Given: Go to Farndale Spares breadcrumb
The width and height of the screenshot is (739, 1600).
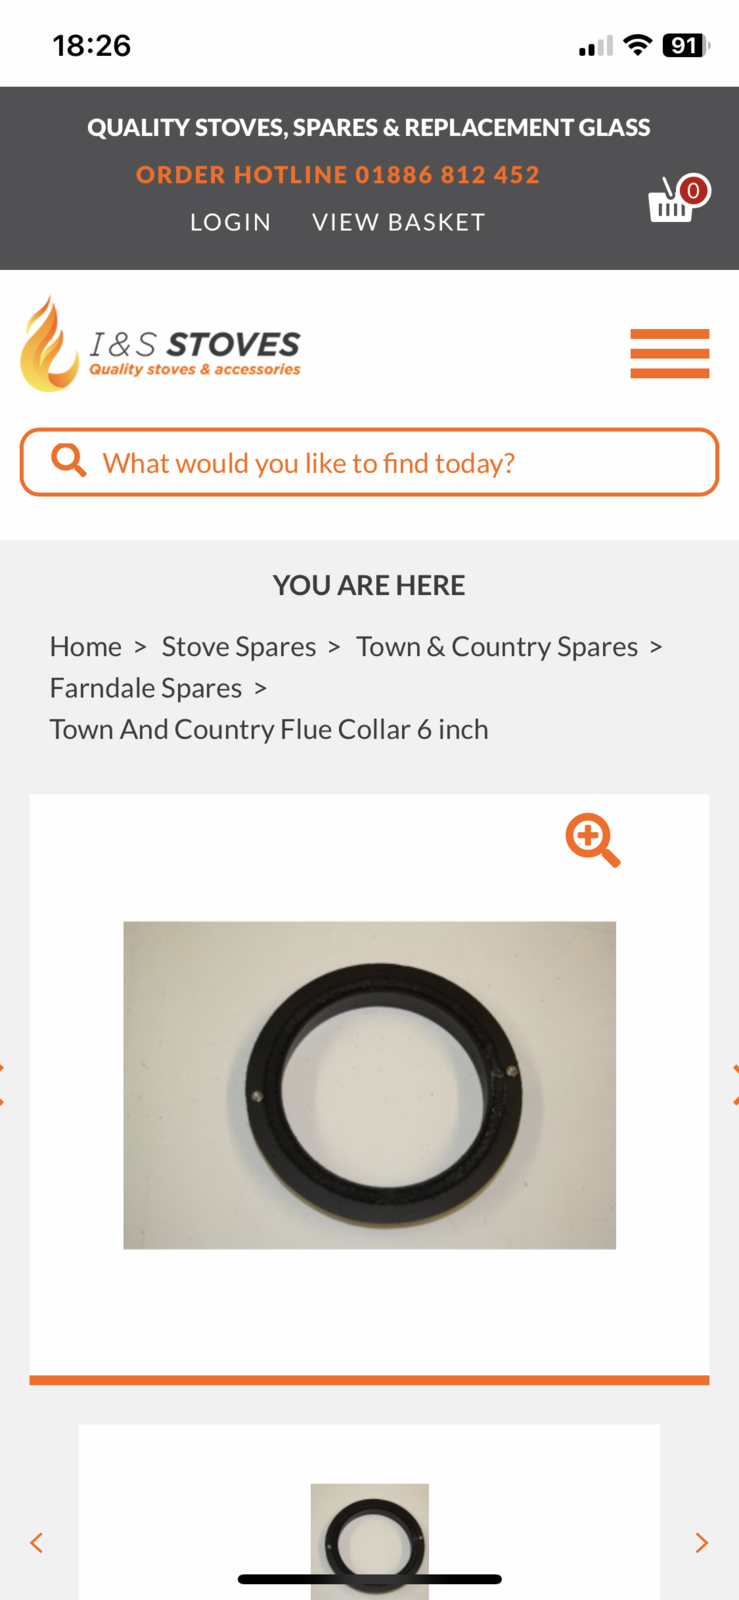Looking at the screenshot, I should (x=146, y=688).
